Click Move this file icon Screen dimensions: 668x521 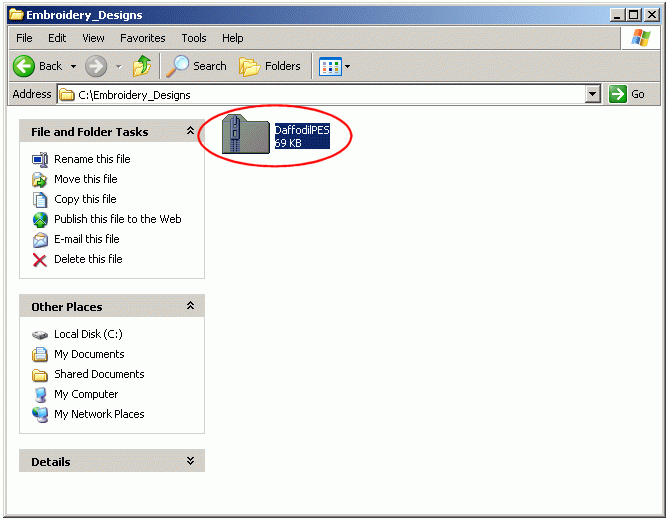(x=40, y=179)
